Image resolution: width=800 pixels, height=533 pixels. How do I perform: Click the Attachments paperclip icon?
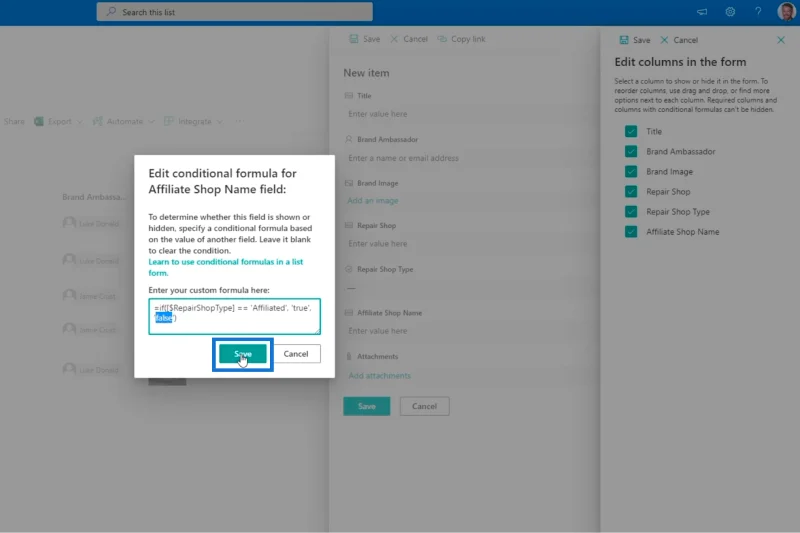click(x=349, y=356)
